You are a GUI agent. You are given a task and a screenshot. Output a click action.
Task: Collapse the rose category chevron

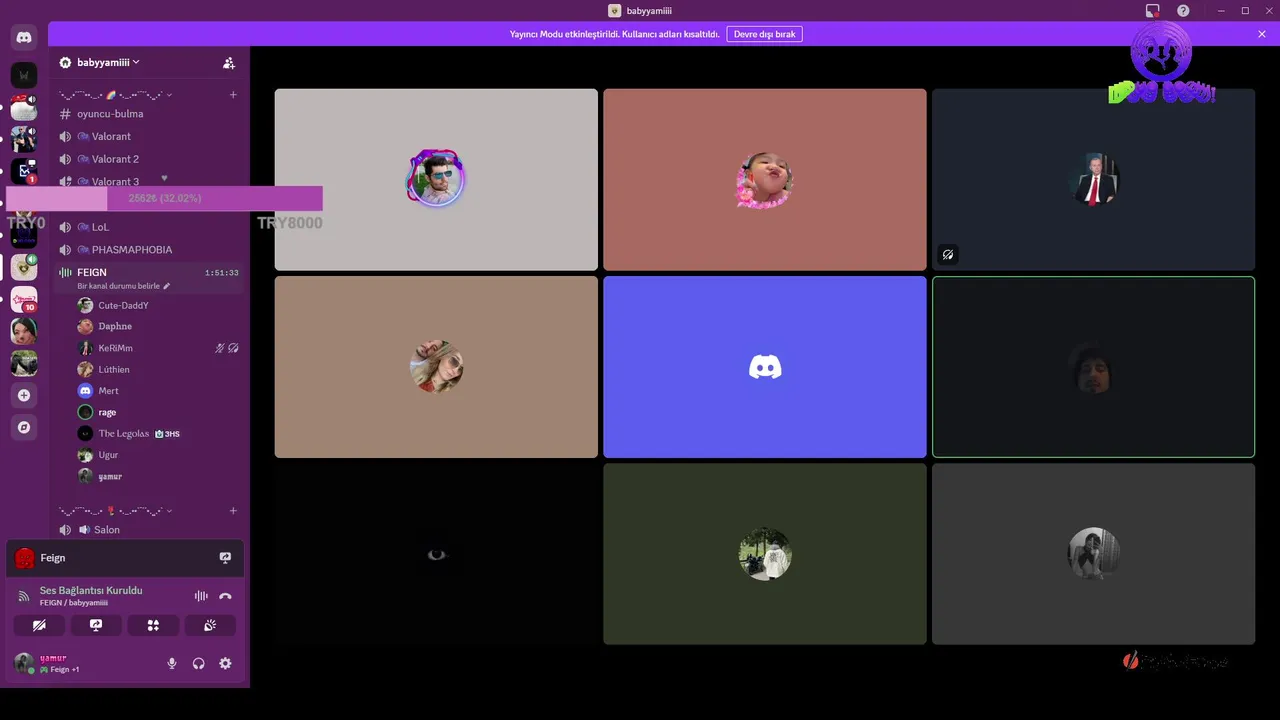click(x=169, y=511)
